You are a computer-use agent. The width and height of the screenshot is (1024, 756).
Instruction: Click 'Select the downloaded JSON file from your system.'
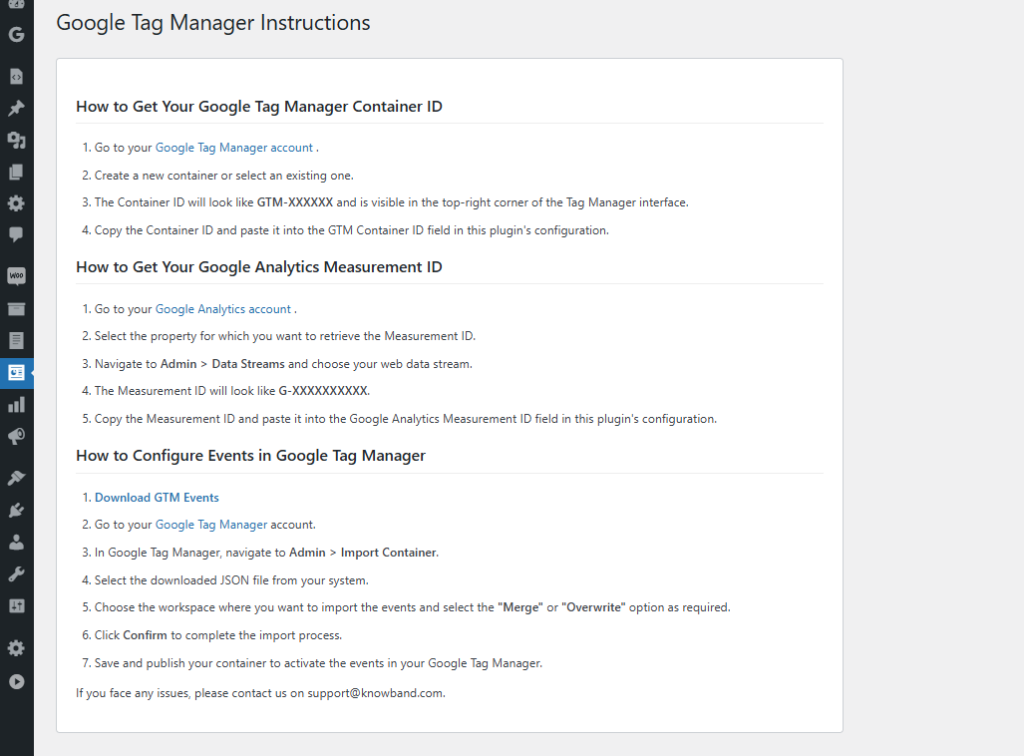231,580
